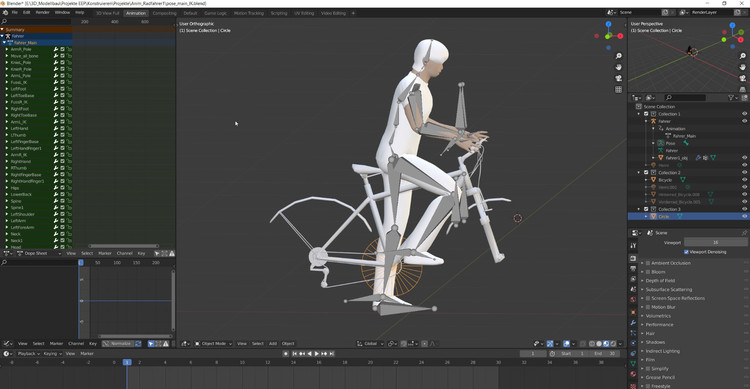The width and height of the screenshot is (750, 389).
Task: Click the wrench icon beside Fahrer1_obj in outliner
Action: [x=698, y=157]
